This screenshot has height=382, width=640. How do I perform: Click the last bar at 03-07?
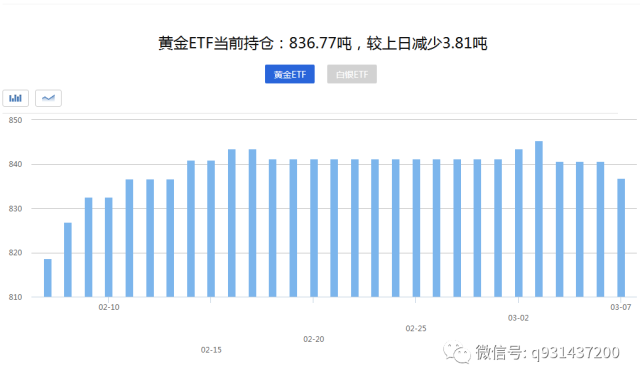pyautogui.click(x=621, y=238)
